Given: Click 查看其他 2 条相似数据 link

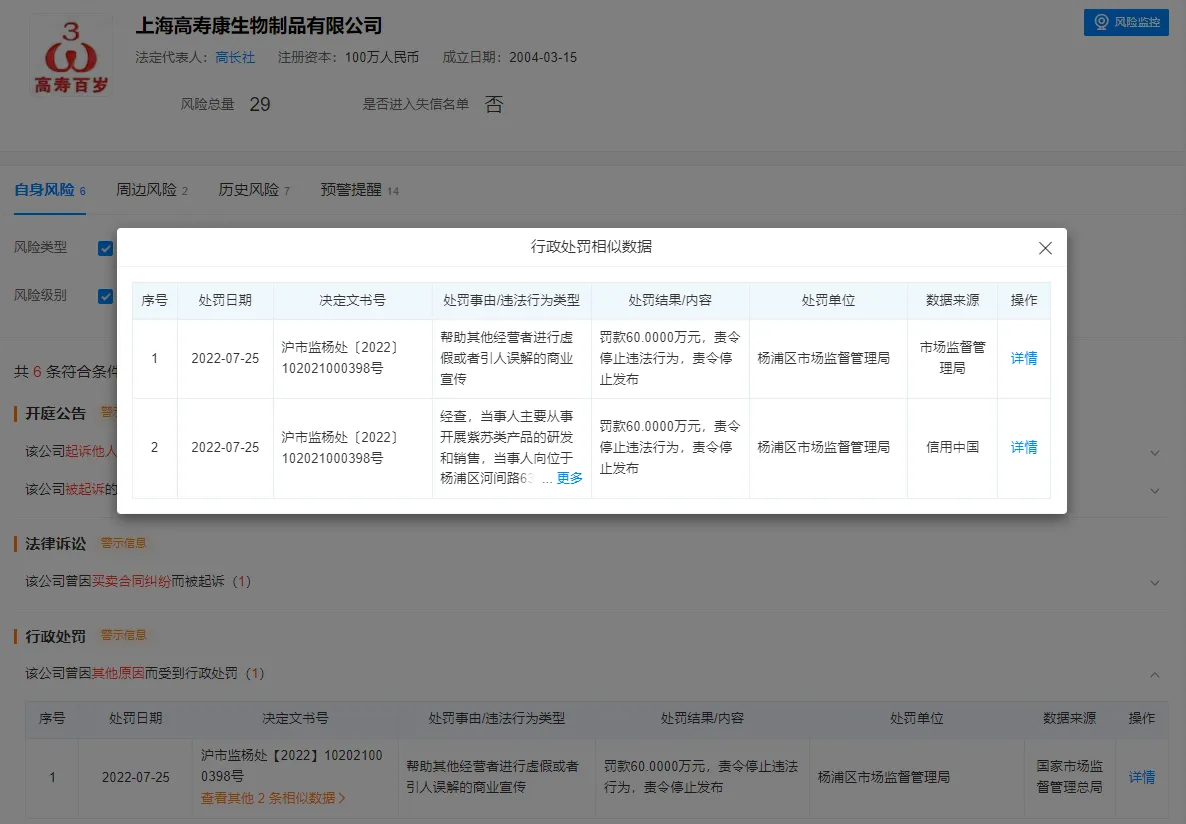Looking at the screenshot, I should [273, 798].
